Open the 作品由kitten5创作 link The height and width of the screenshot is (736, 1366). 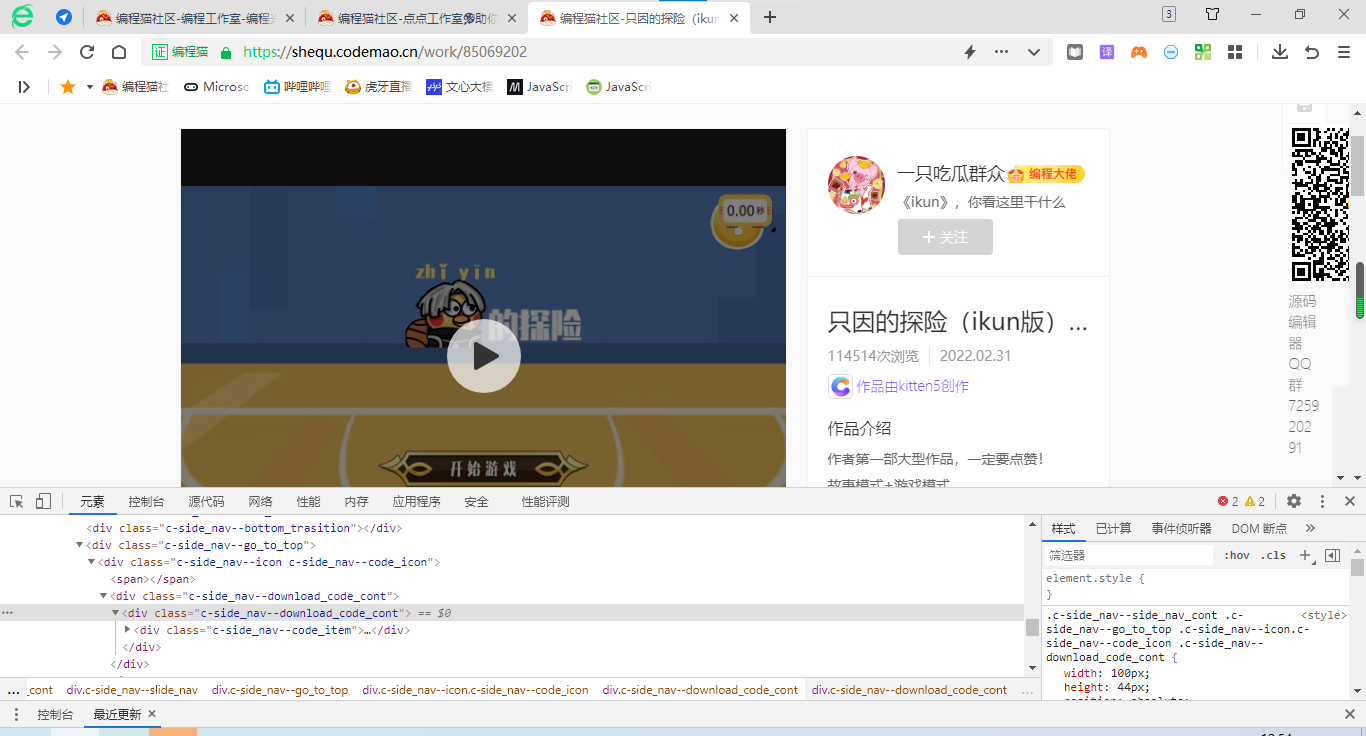(x=912, y=386)
